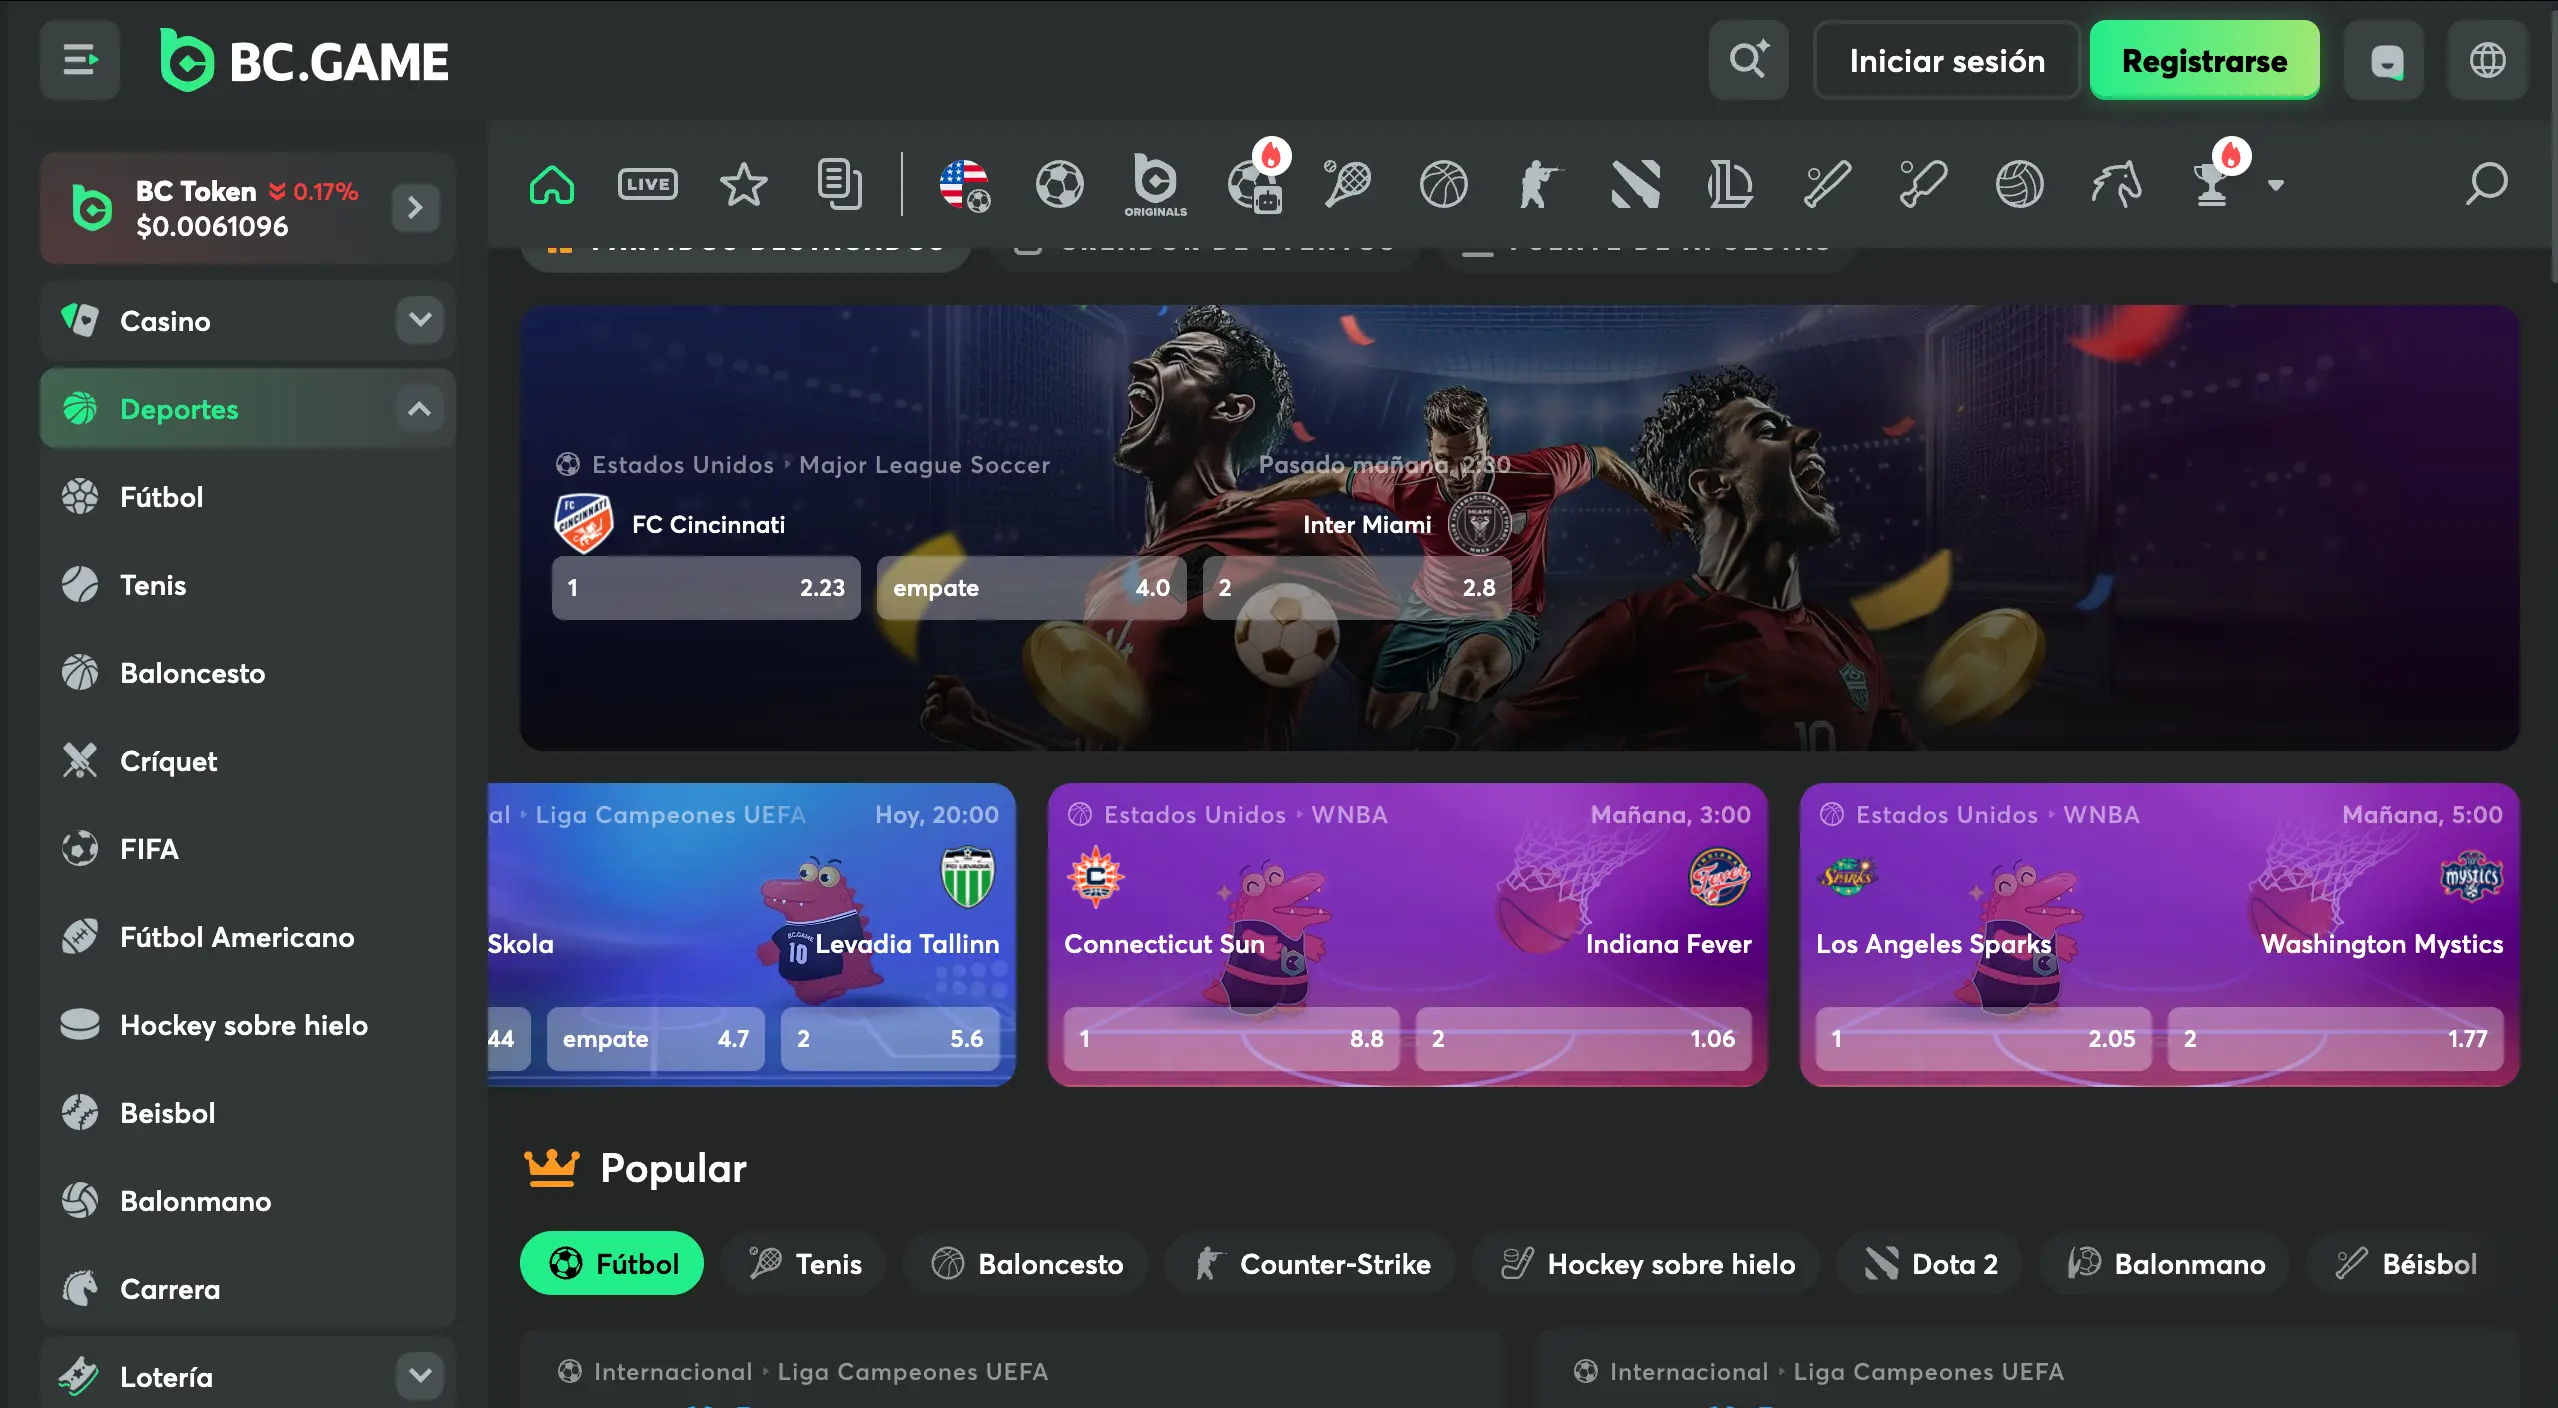2558x1408 pixels.
Task: Select the Tenis tab under Popular
Action: [x=804, y=1264]
